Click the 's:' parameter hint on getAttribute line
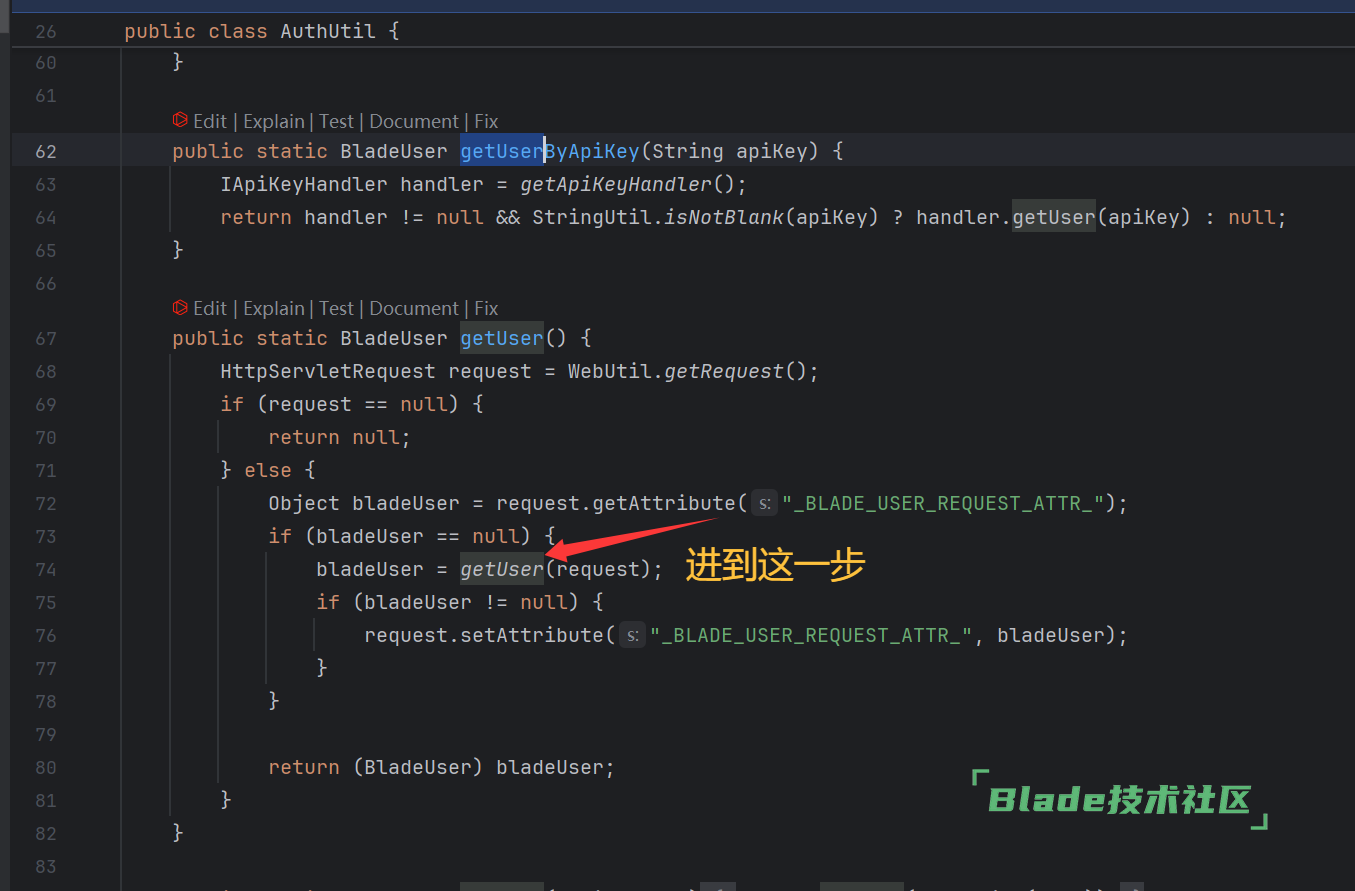Image resolution: width=1355 pixels, height=891 pixels. (x=764, y=503)
